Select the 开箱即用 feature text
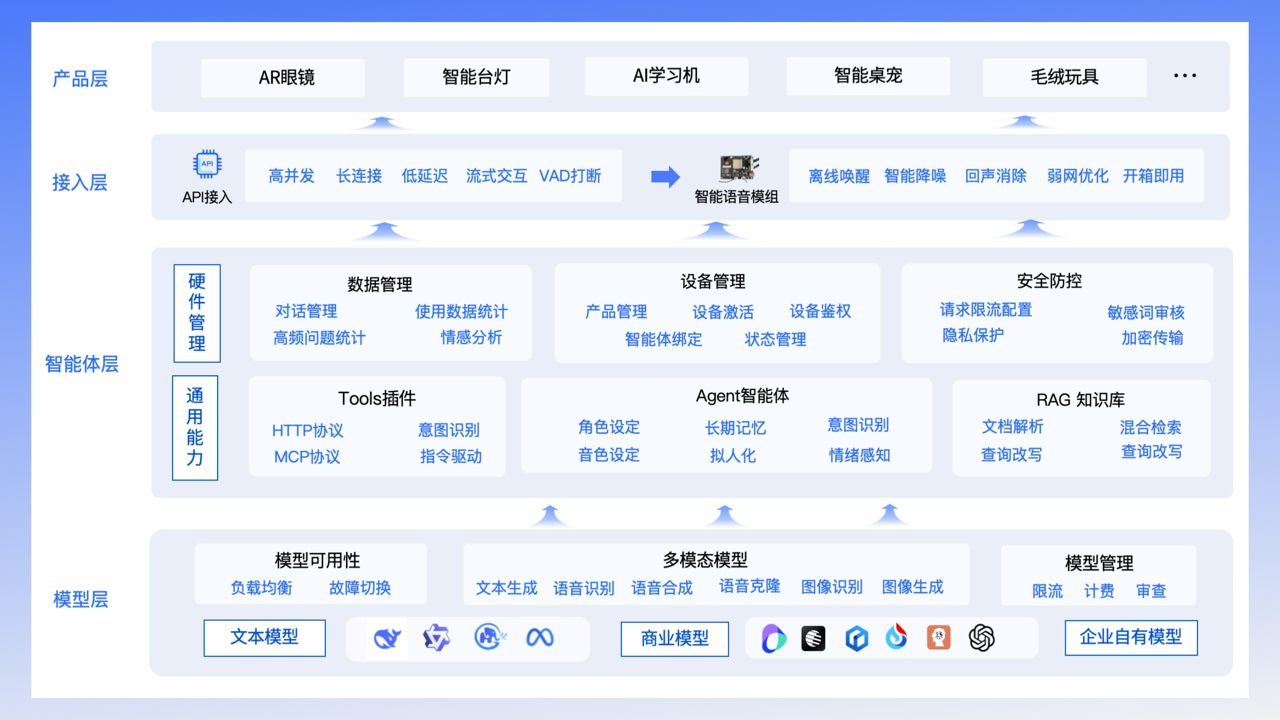The image size is (1280, 720). pos(1153,176)
